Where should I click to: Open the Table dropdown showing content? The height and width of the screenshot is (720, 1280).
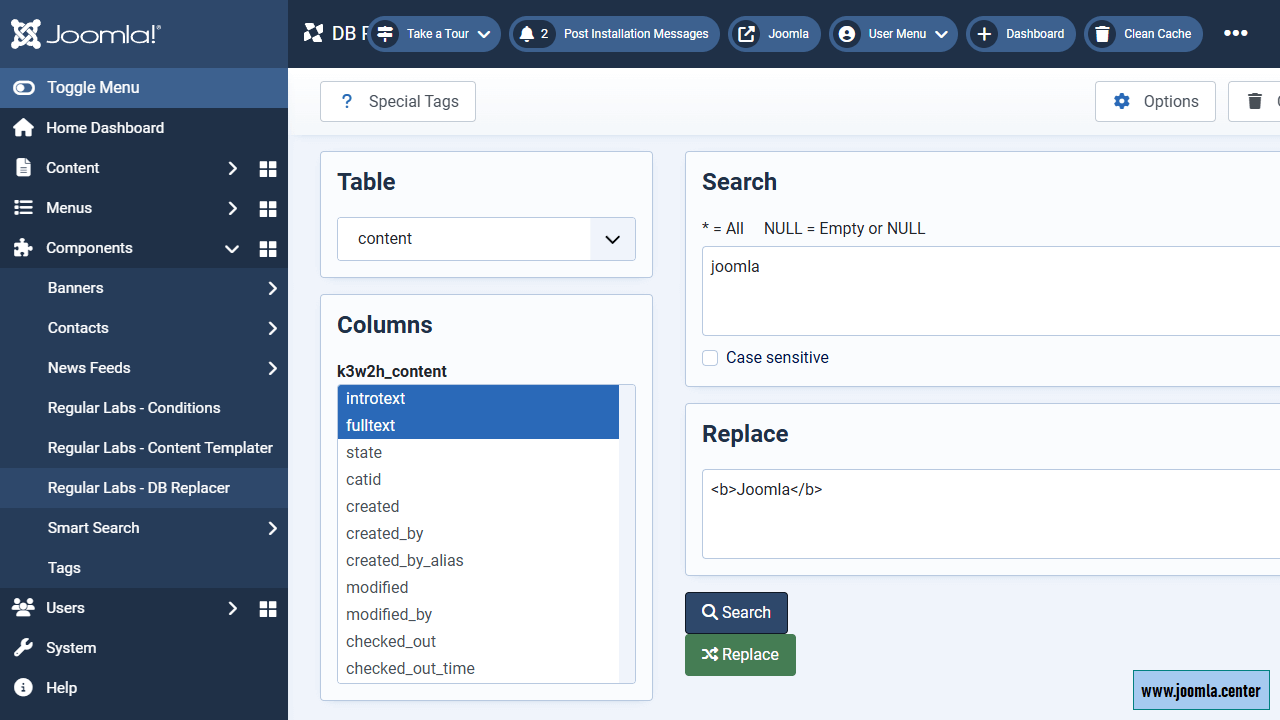[486, 239]
